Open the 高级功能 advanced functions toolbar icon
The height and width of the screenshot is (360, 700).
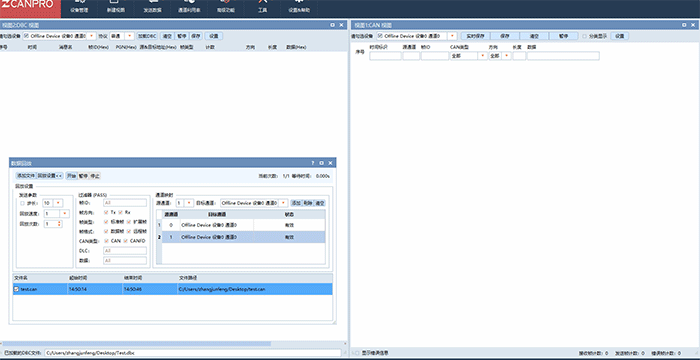click(226, 6)
